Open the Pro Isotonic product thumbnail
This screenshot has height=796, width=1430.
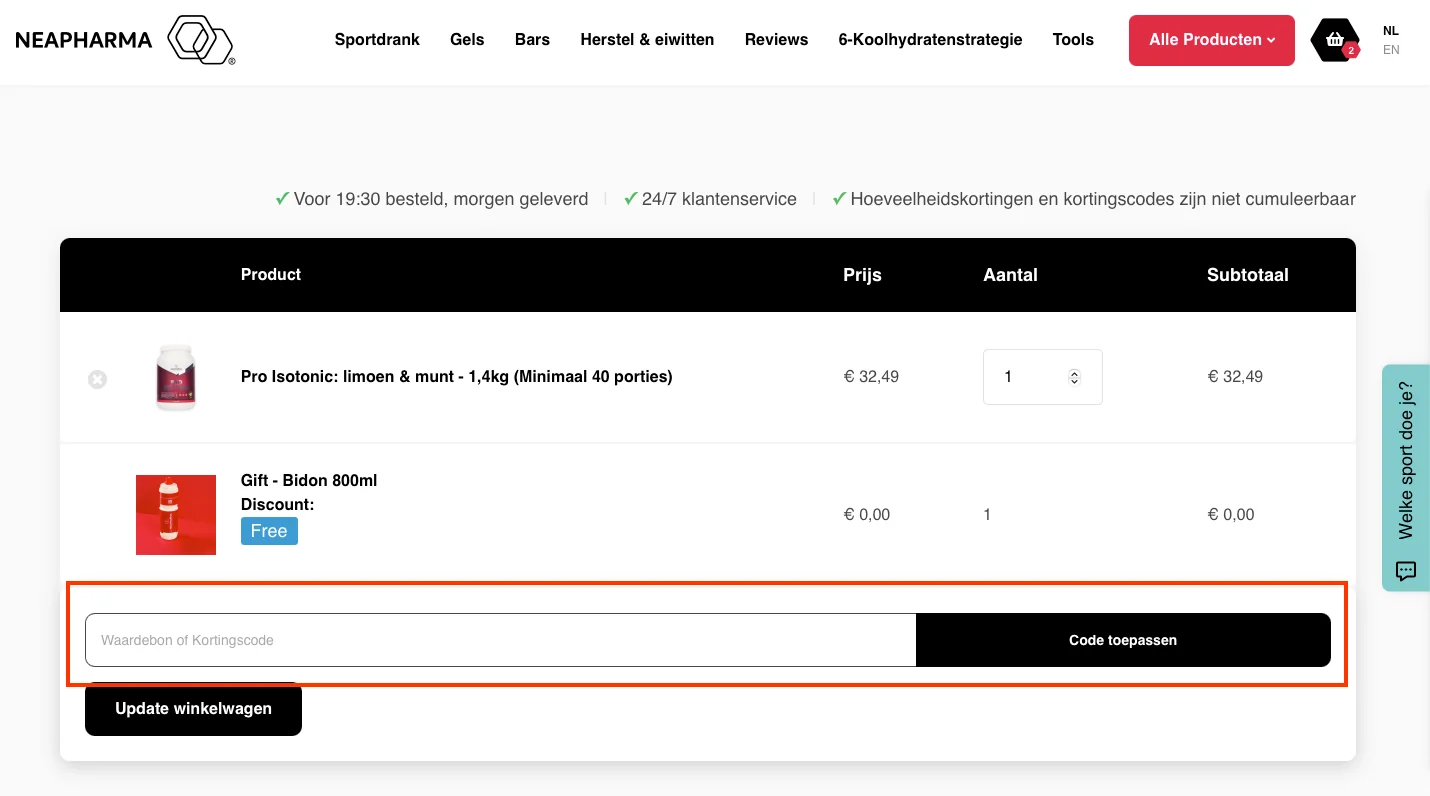point(176,377)
